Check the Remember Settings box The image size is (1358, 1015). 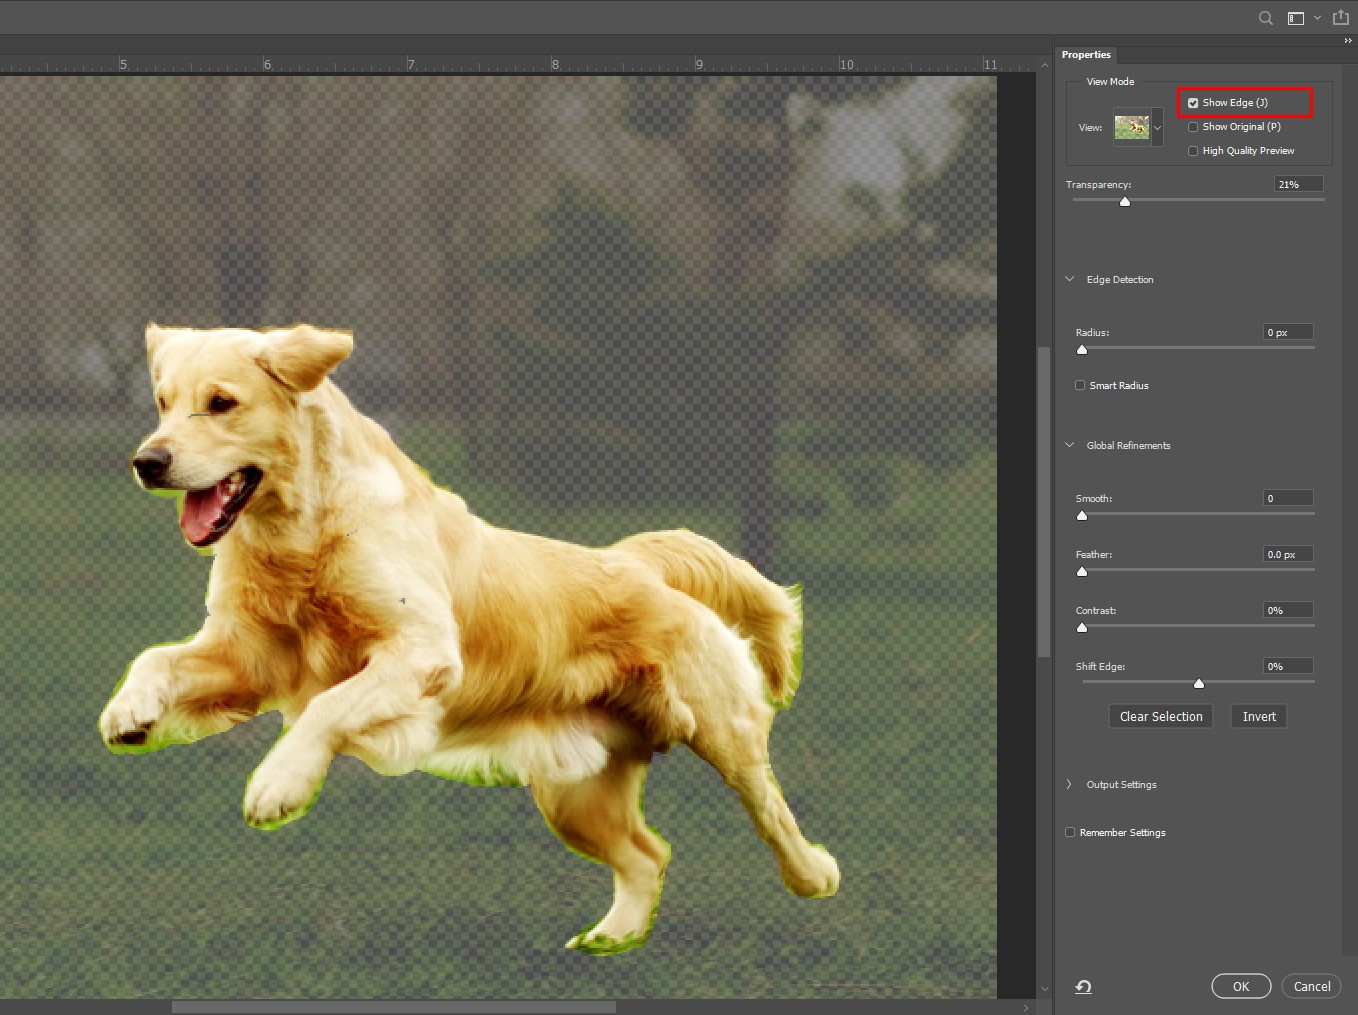[x=1070, y=832]
